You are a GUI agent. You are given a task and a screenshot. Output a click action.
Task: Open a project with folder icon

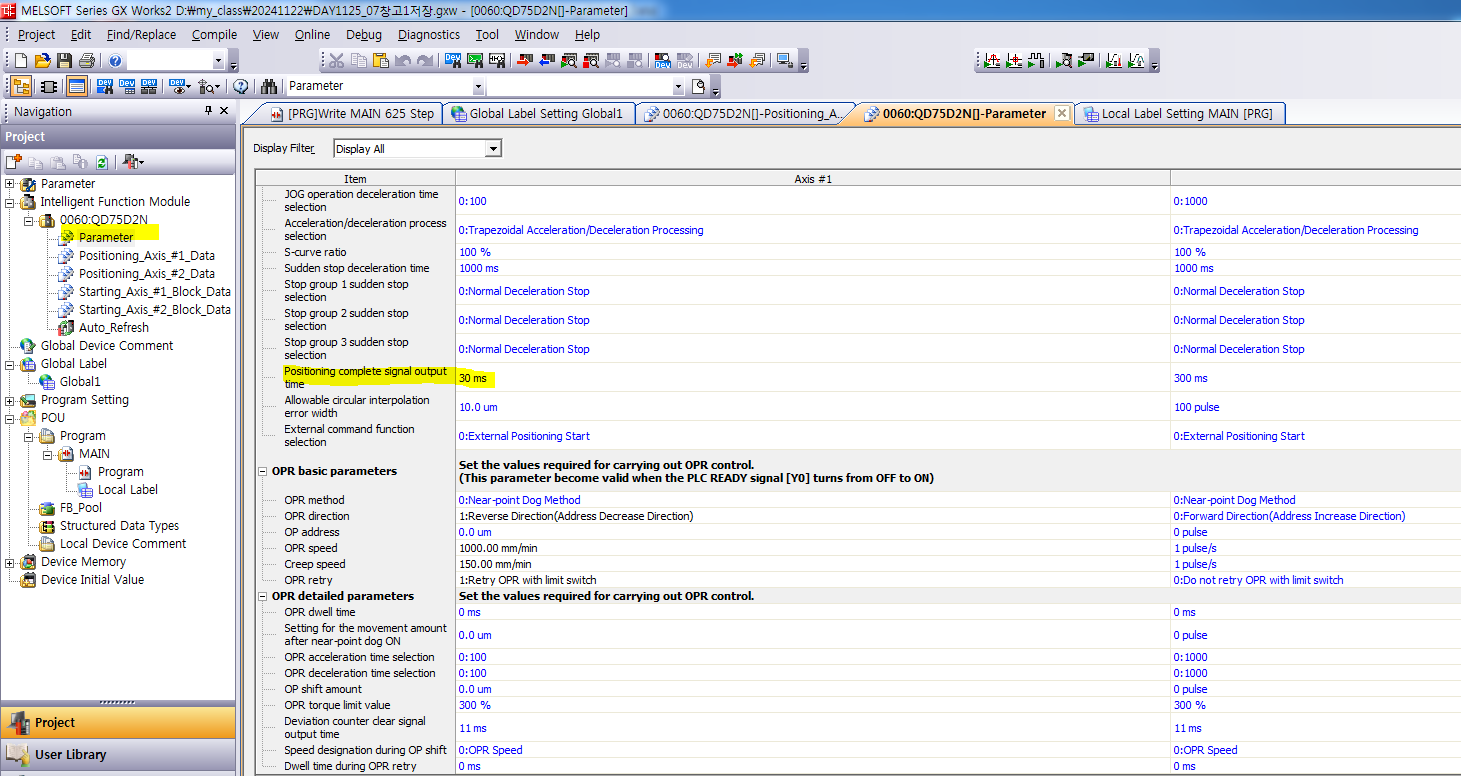point(42,61)
